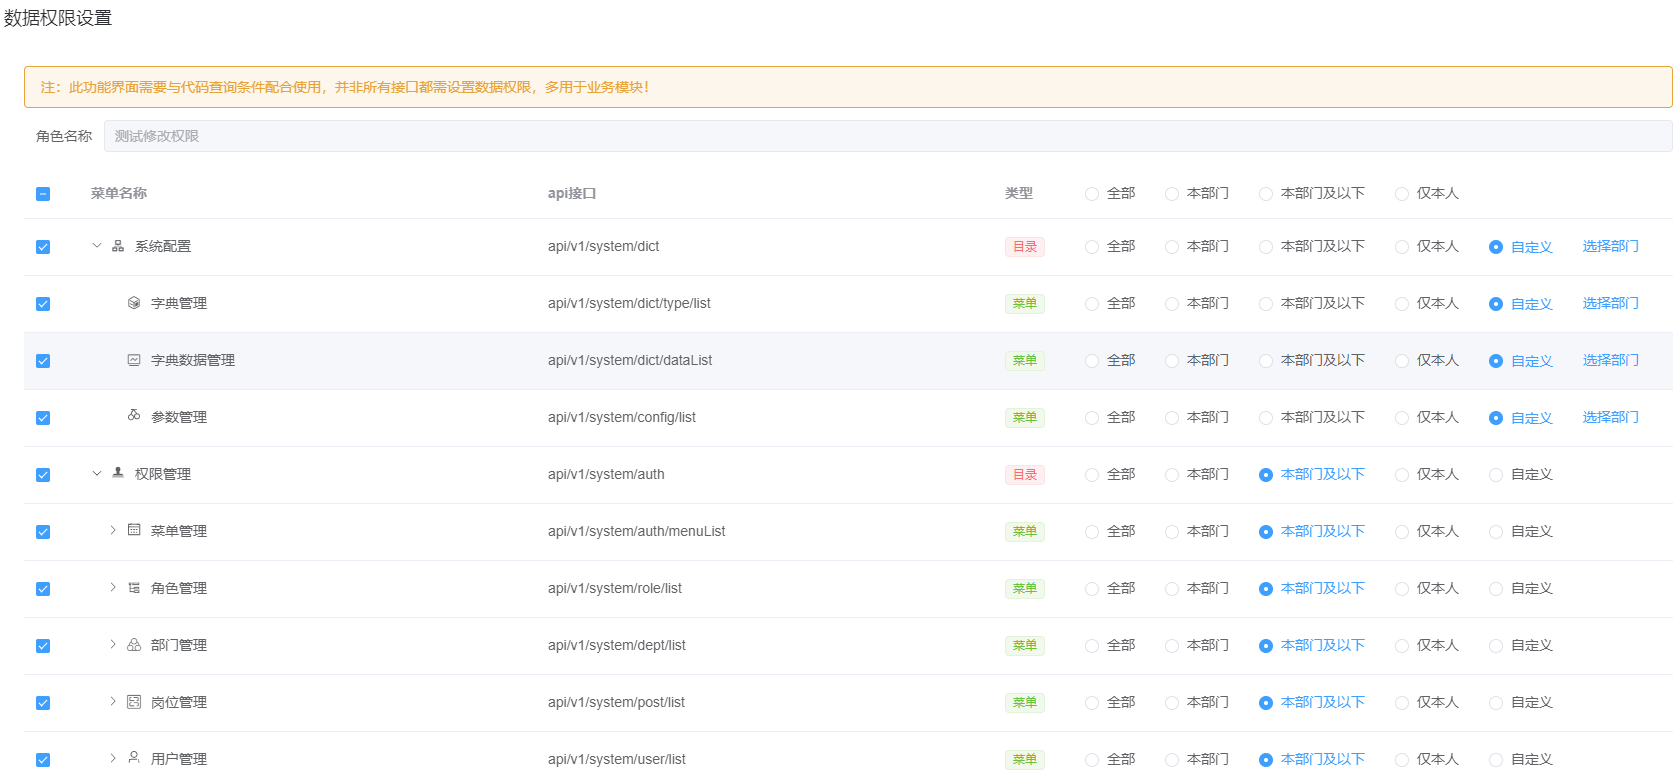Click the 用户管理 person icon
The image size is (1679, 781).
134,758
